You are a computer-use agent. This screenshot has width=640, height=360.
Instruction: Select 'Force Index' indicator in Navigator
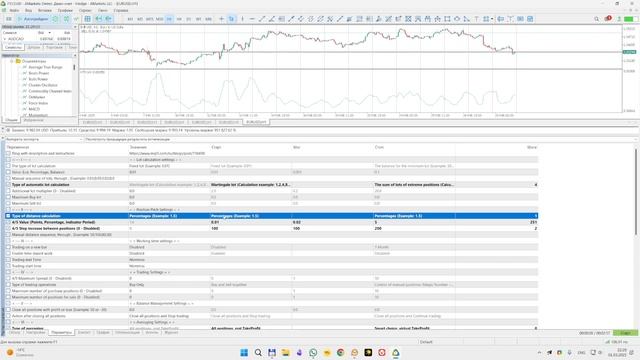click(x=38, y=103)
